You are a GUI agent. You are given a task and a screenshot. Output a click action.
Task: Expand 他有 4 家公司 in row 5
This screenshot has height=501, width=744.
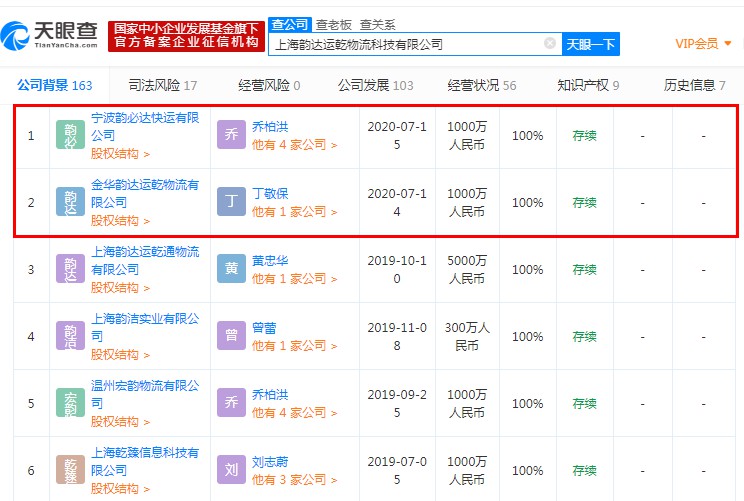click(294, 412)
